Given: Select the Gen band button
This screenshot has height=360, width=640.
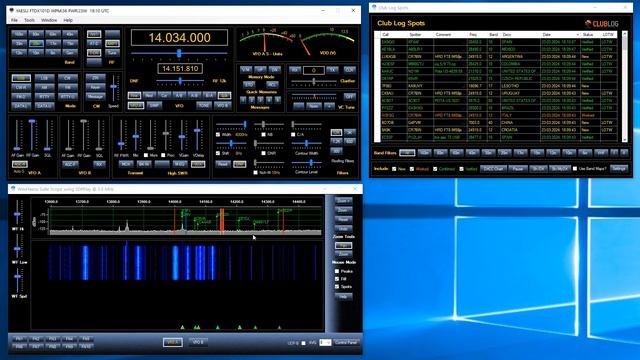Looking at the screenshot, I should (x=70, y=53).
